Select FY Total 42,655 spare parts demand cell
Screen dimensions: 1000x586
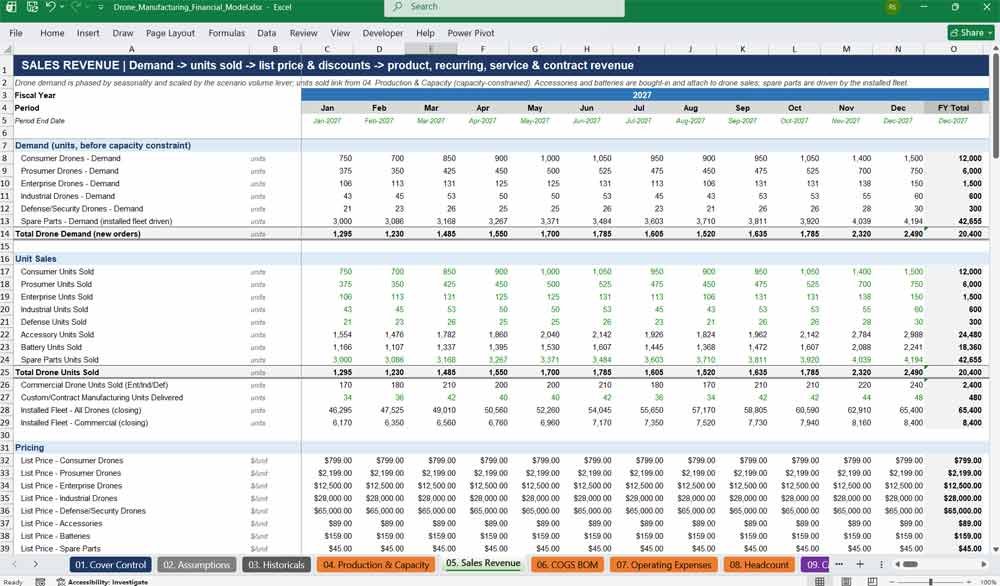pyautogui.click(x=953, y=221)
